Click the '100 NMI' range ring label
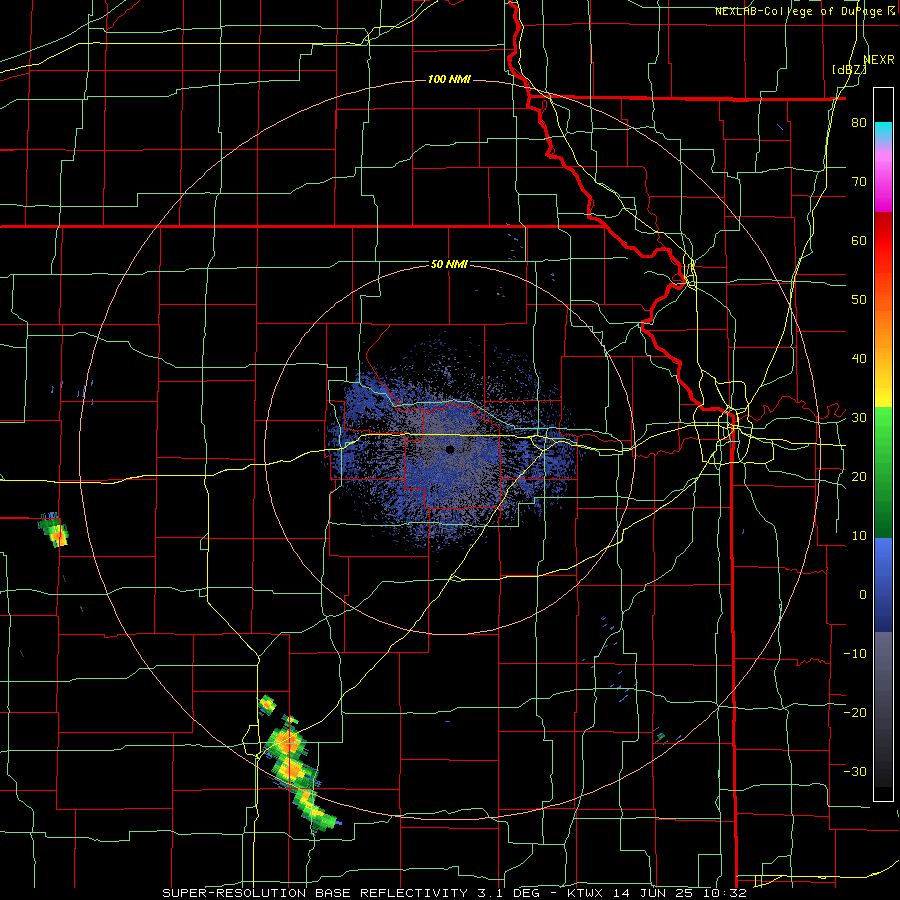Viewport: 900px width, 900px height. (x=449, y=79)
